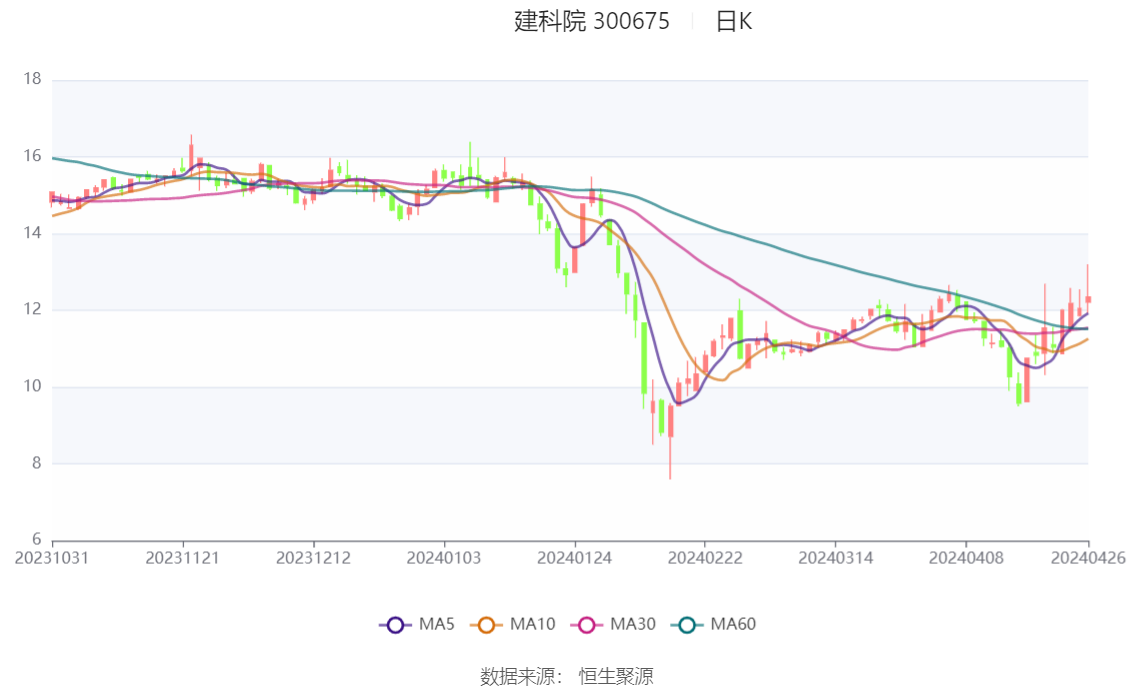Image resolution: width=1134 pixels, height=689 pixels.
Task: Click the 20240124 x-axis date label
Action: (x=574, y=558)
